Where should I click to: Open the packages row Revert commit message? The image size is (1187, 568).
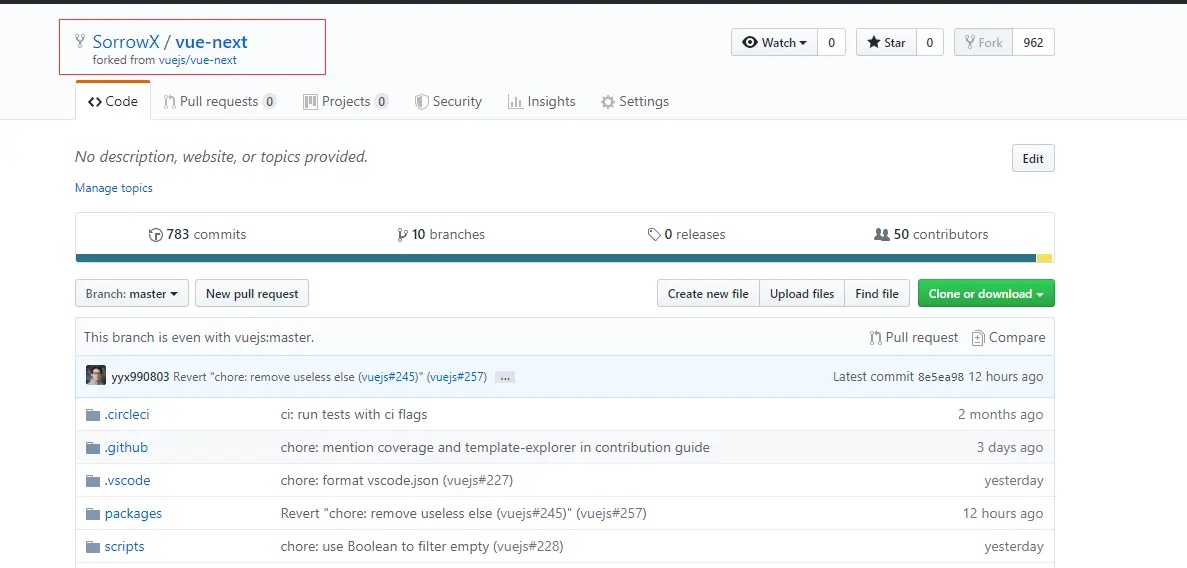463,513
